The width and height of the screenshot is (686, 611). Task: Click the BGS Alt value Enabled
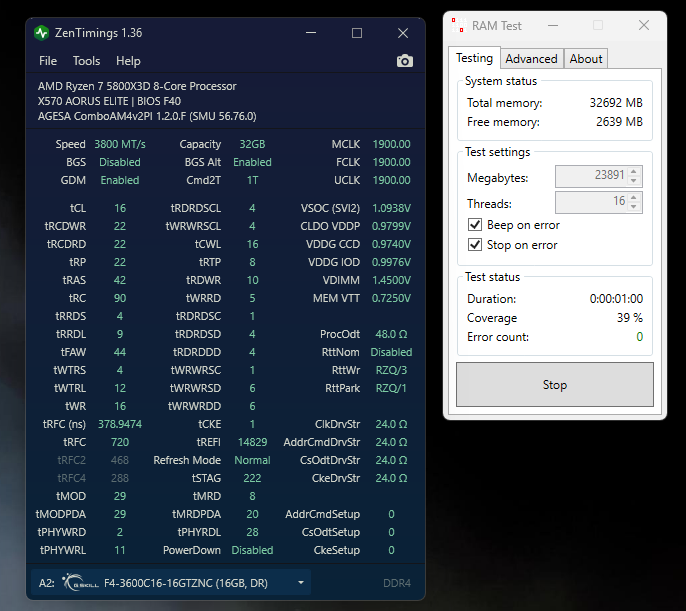252,162
